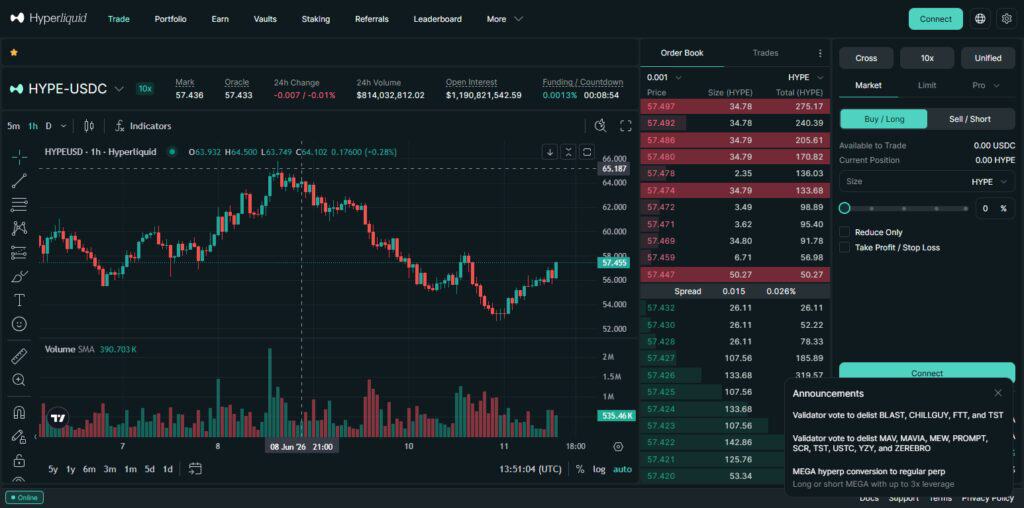
Task: Enable the Reduce Only checkbox
Action: pyautogui.click(x=844, y=232)
